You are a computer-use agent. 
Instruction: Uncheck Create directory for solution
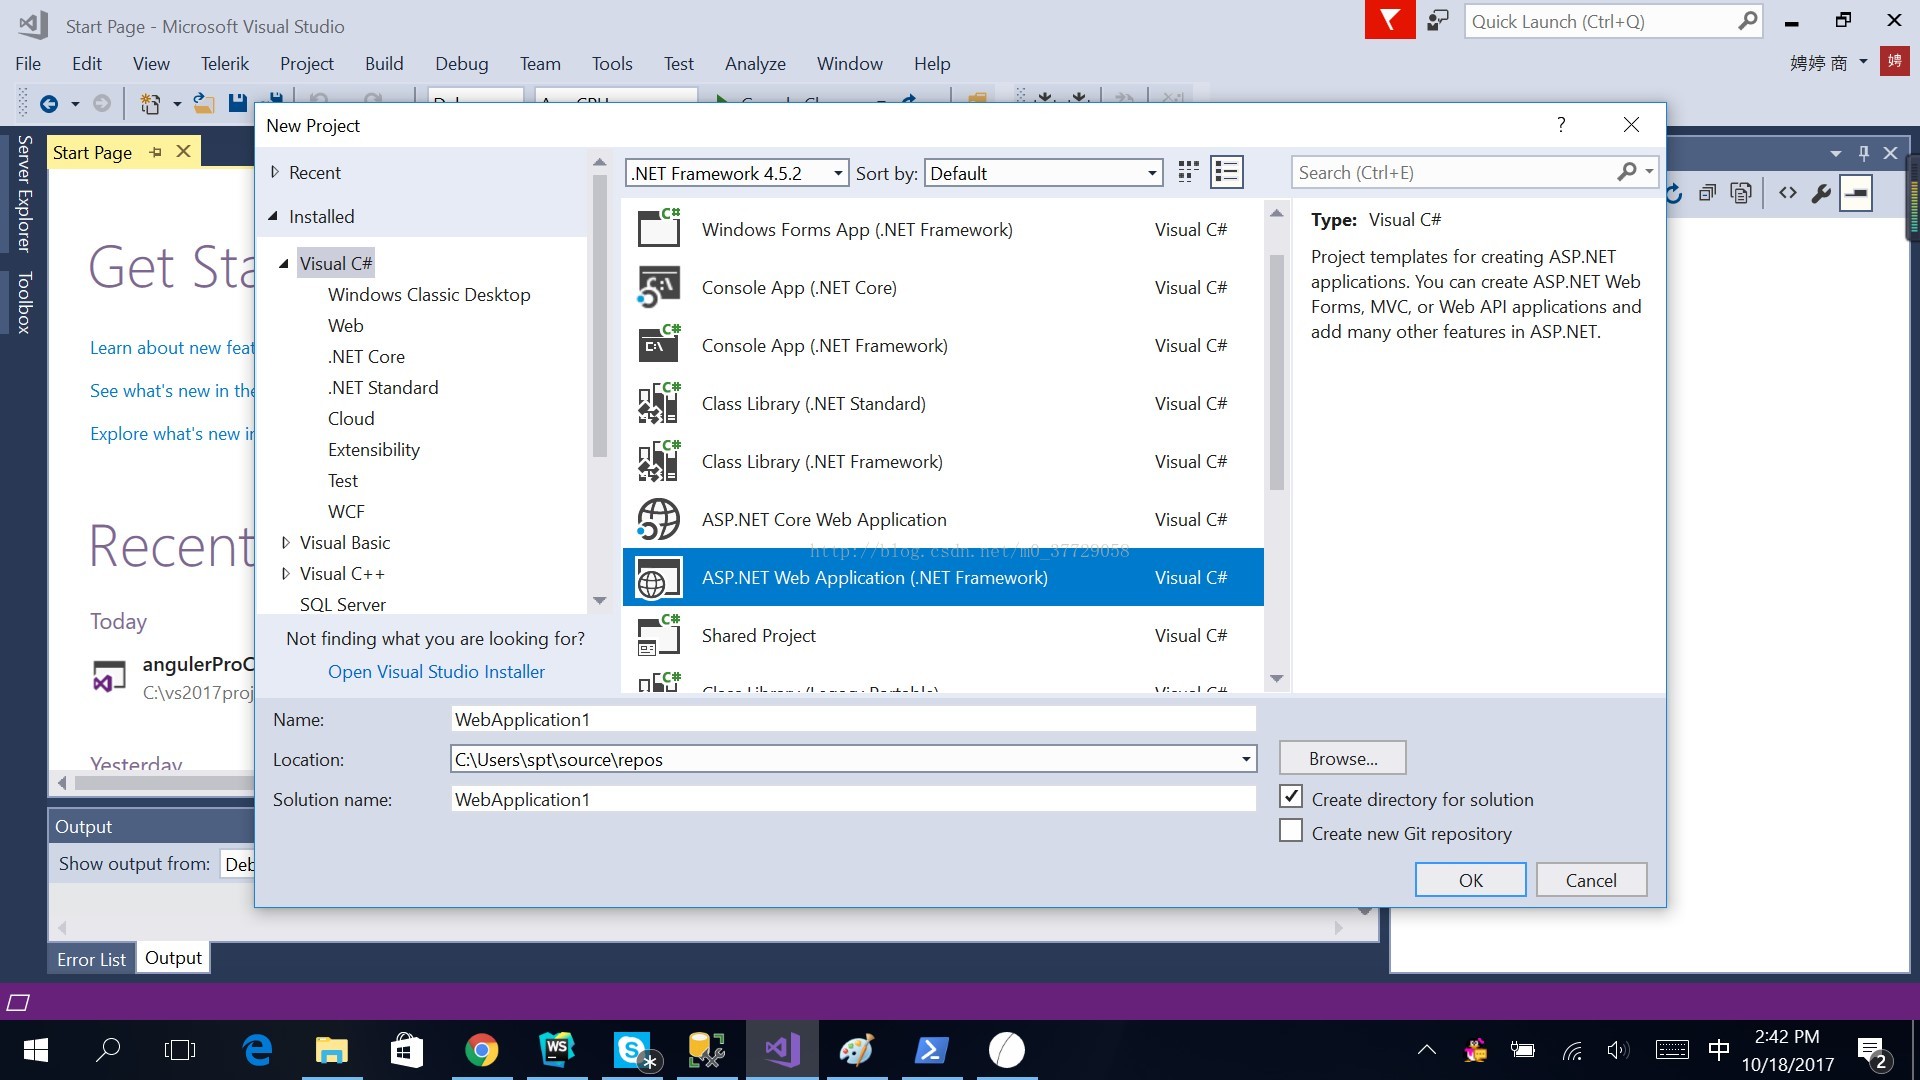[1291, 797]
